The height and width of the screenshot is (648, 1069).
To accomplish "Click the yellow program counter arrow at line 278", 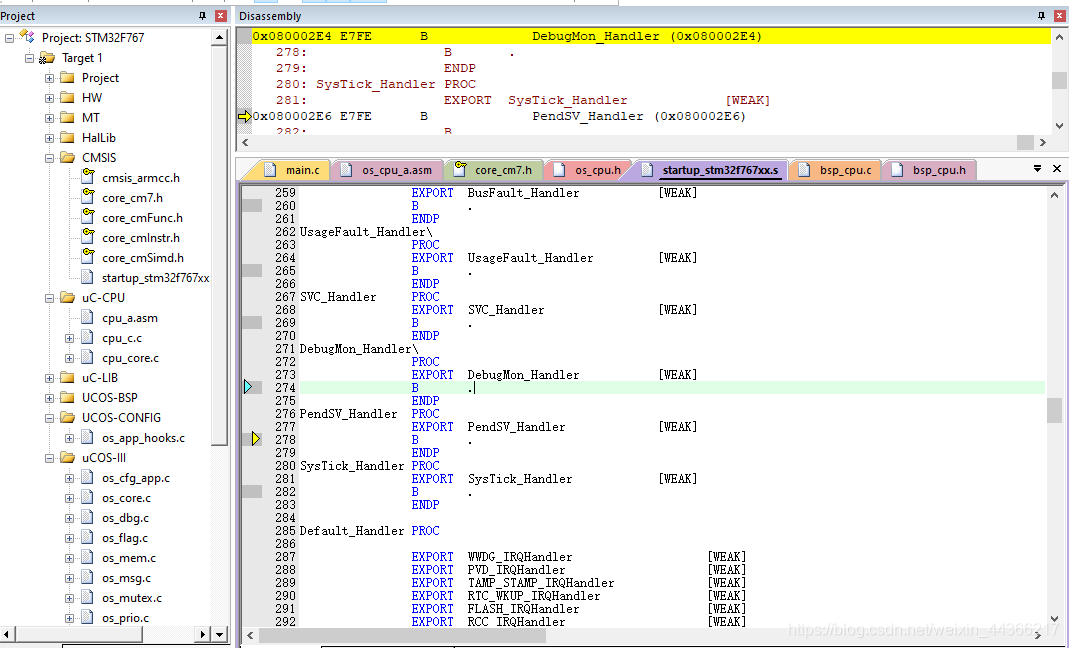I will [256, 439].
